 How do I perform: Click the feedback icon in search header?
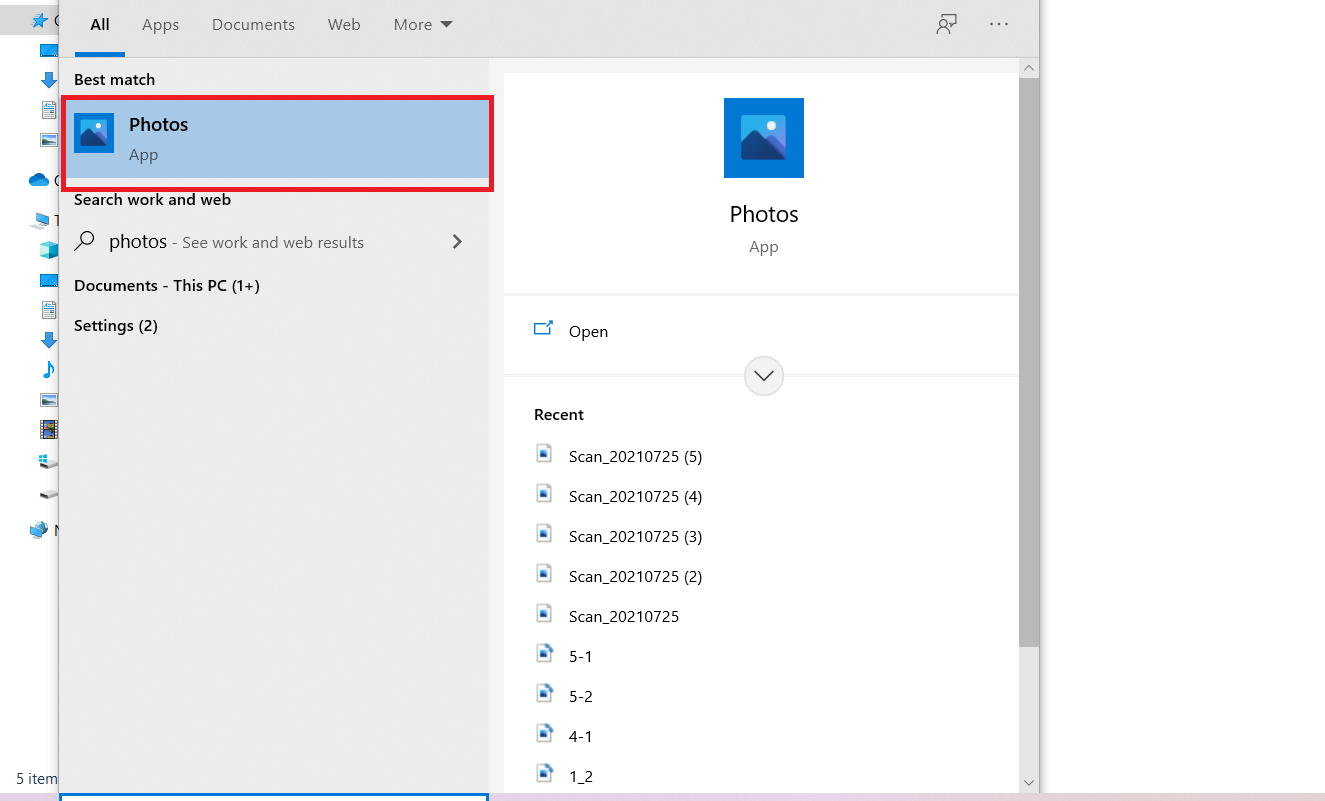946,25
